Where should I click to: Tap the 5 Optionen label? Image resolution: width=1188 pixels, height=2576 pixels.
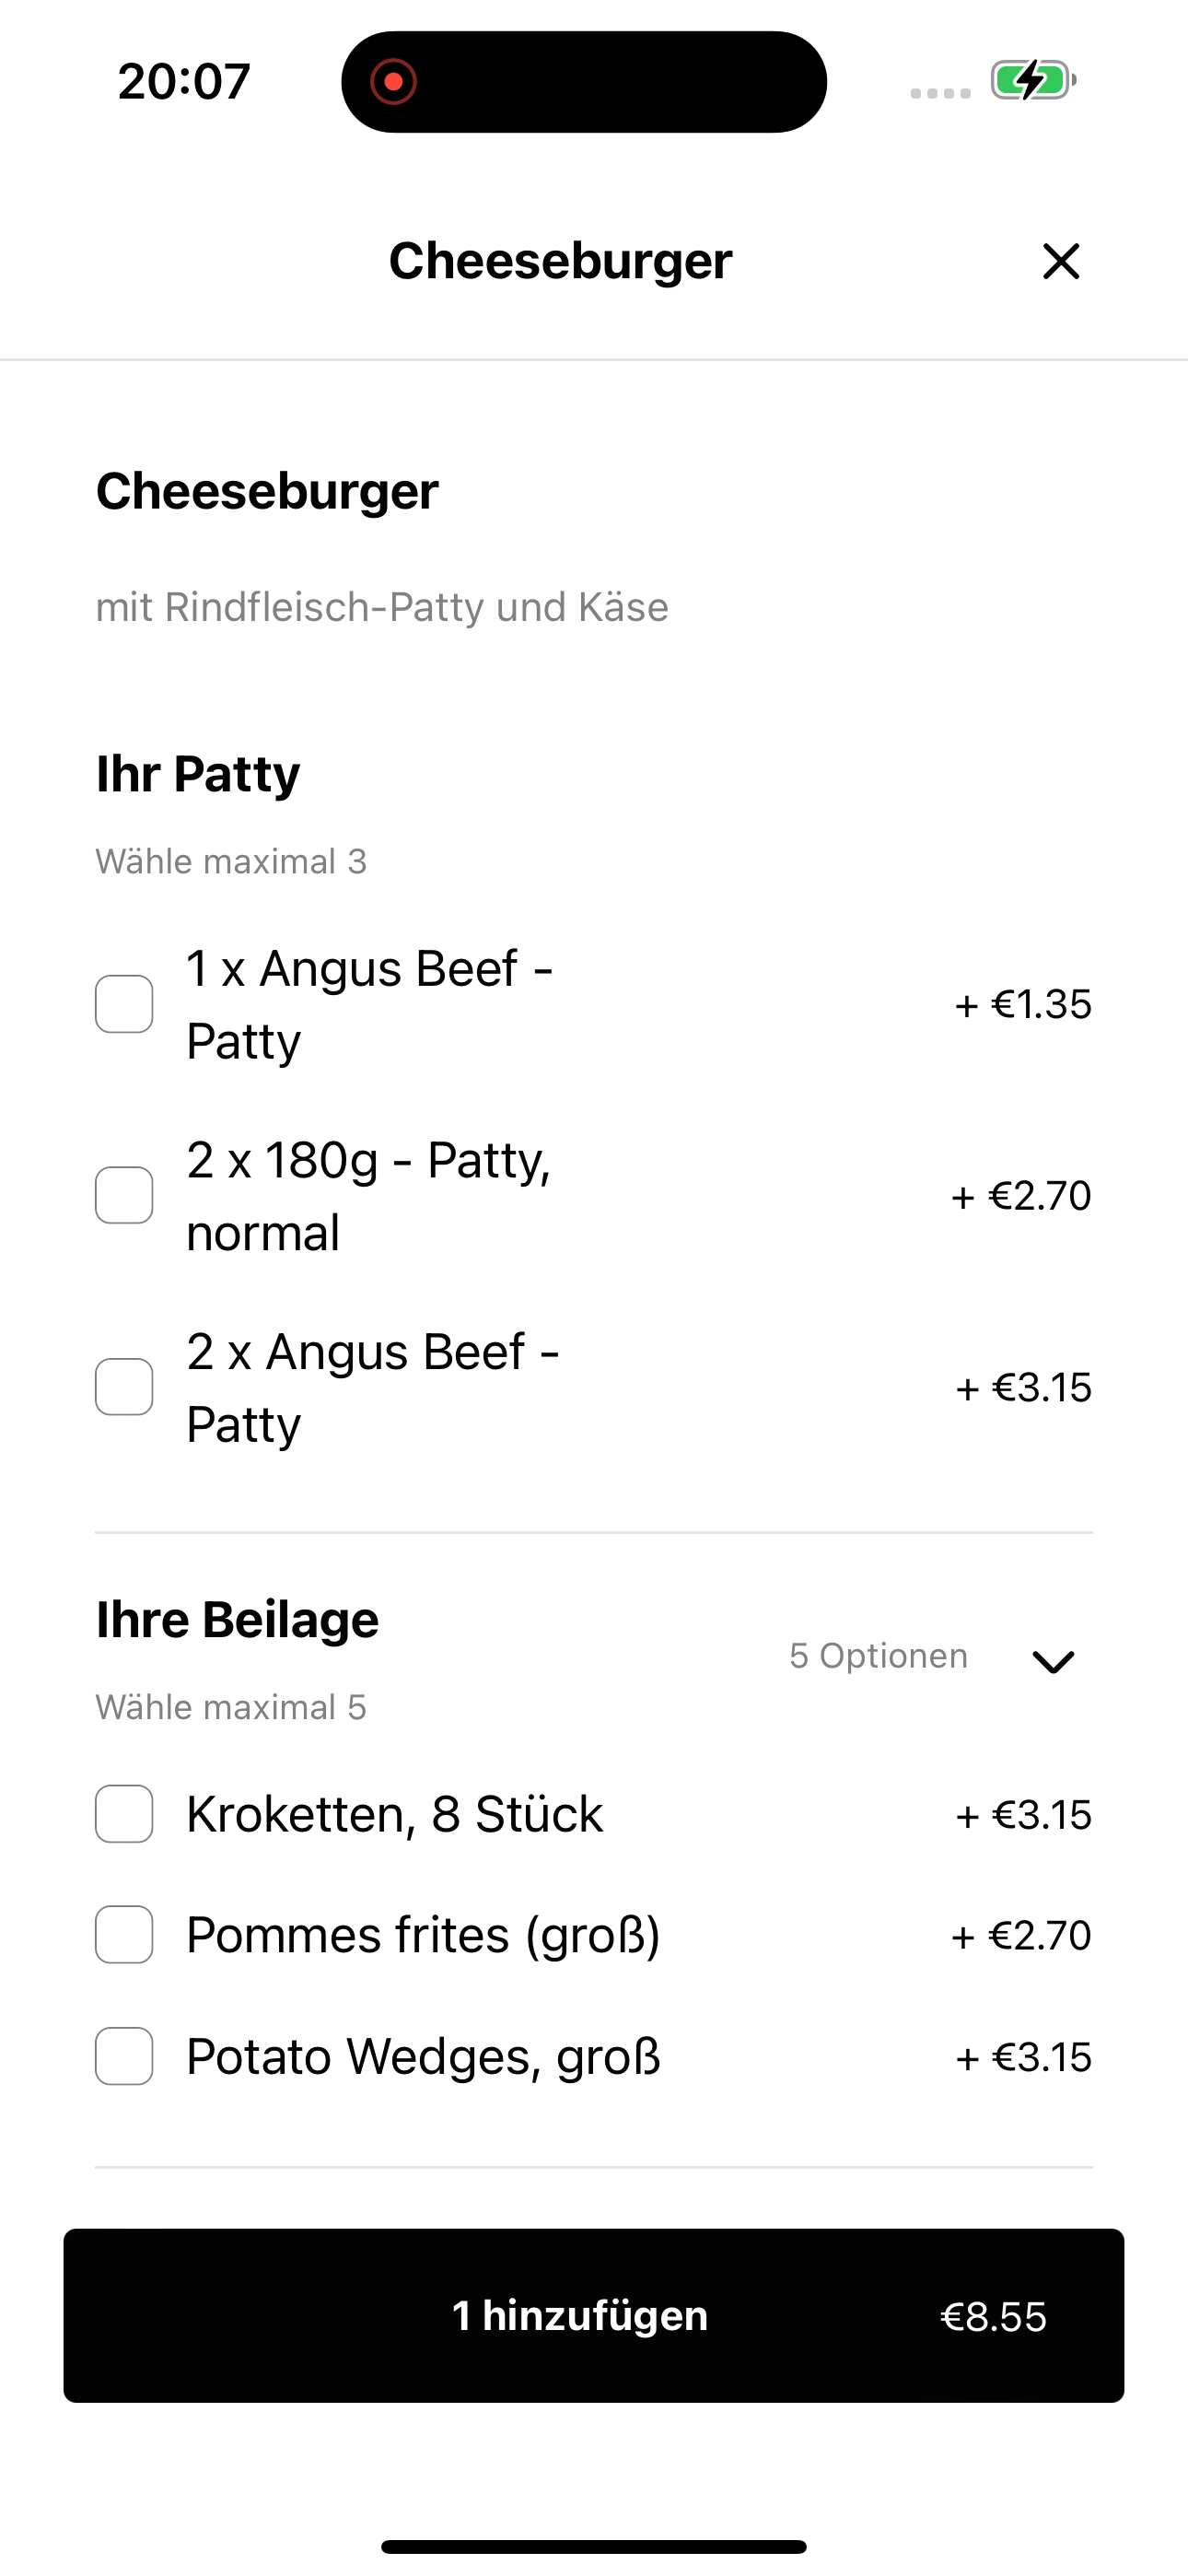[x=878, y=1656]
